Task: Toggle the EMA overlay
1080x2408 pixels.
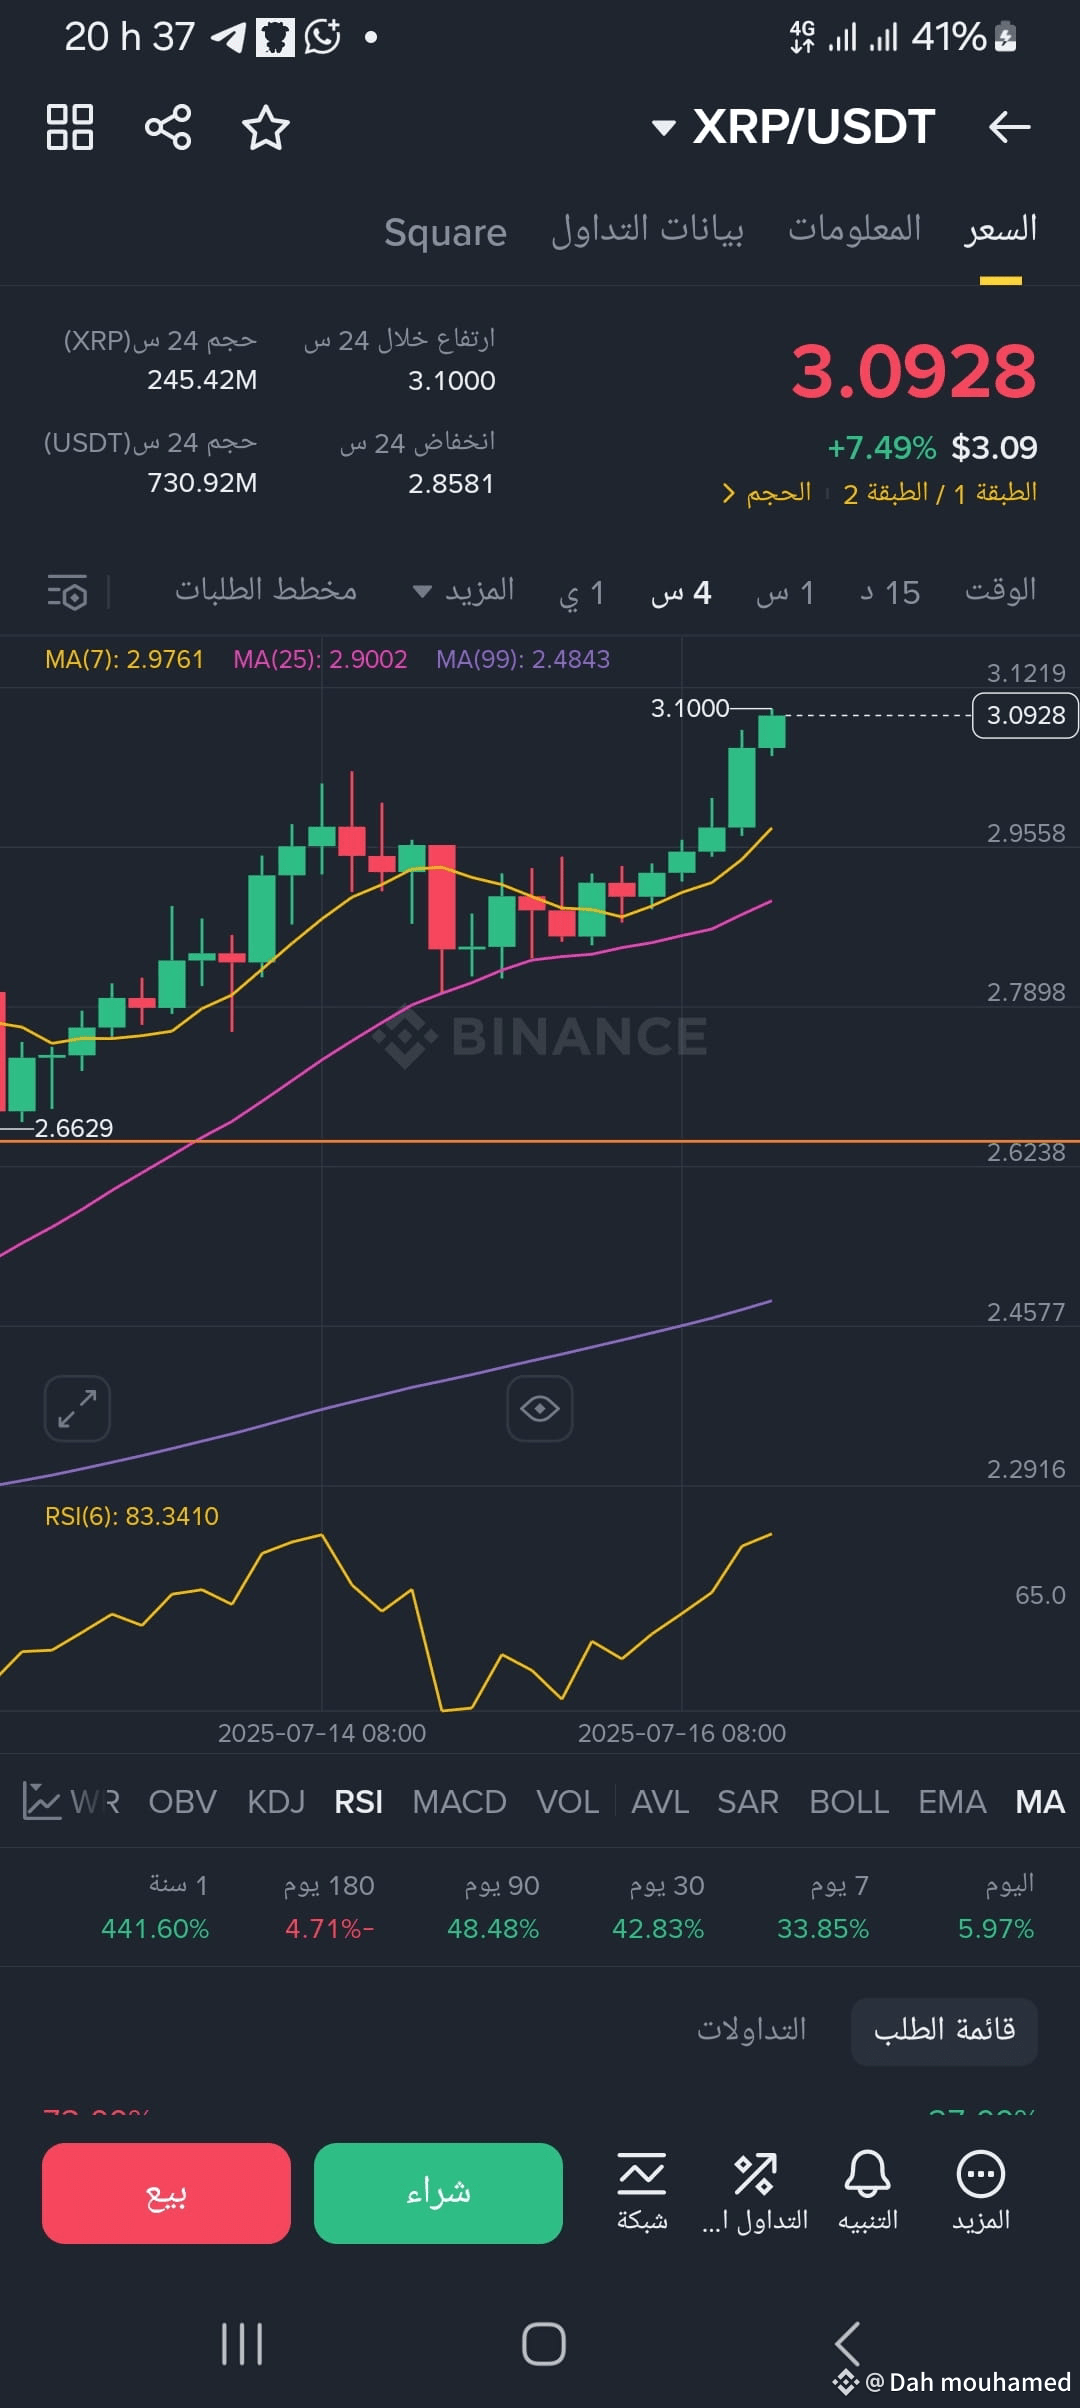Action: click(x=952, y=1802)
